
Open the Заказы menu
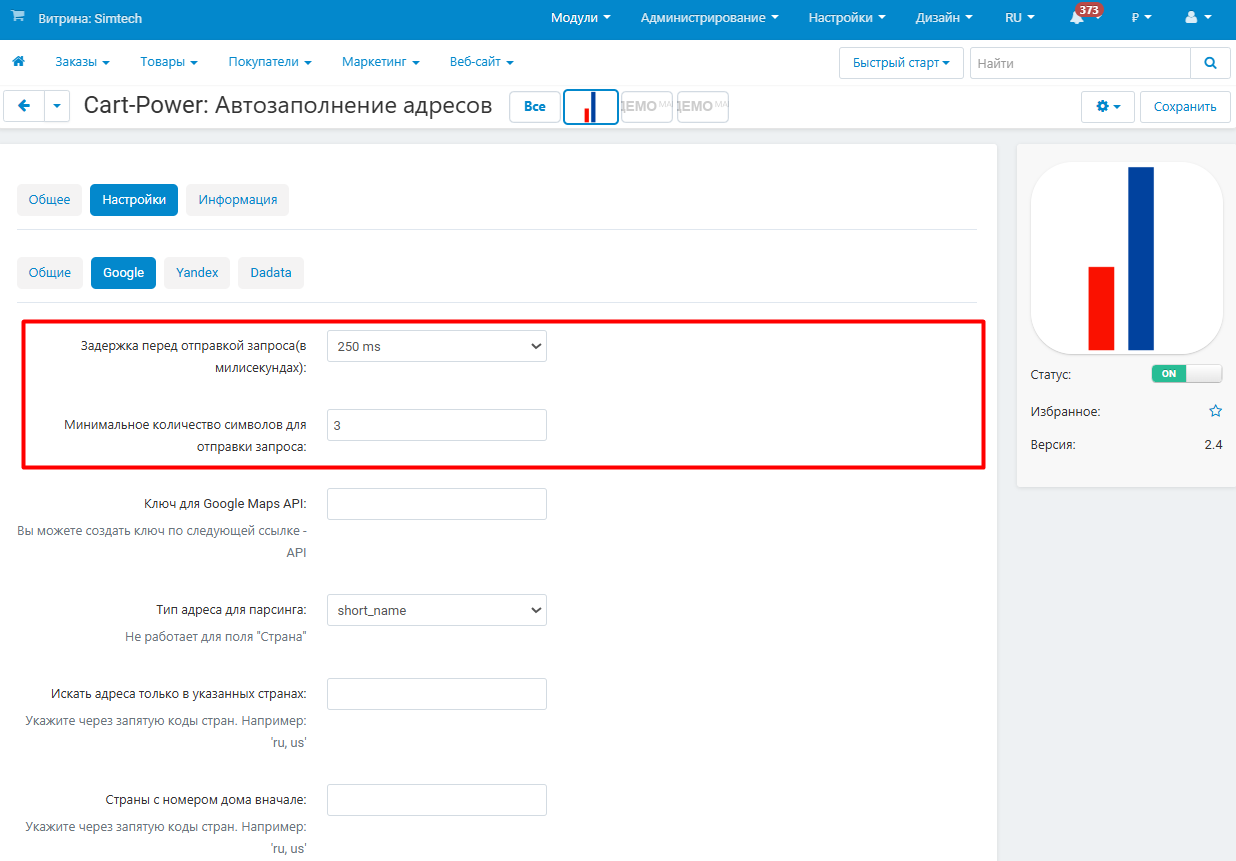[x=82, y=62]
